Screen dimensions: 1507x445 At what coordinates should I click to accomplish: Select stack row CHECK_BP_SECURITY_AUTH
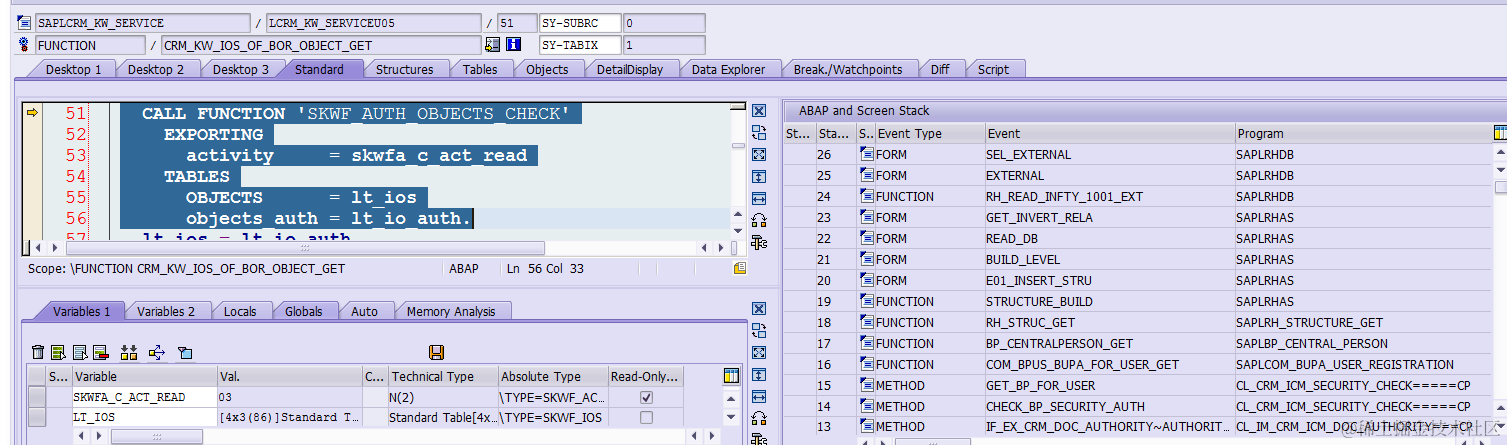click(1139, 406)
